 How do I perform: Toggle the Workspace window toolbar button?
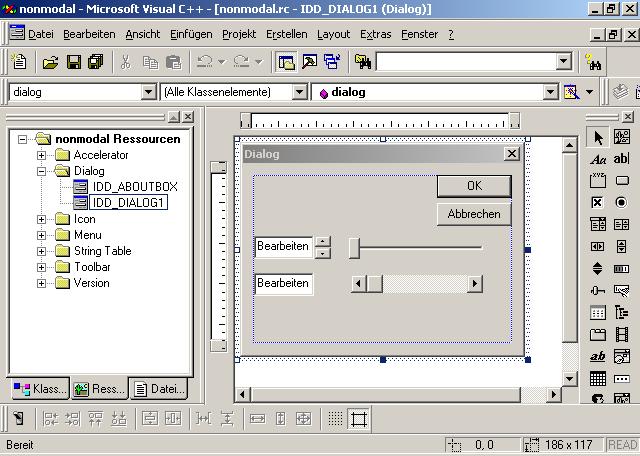(x=286, y=62)
